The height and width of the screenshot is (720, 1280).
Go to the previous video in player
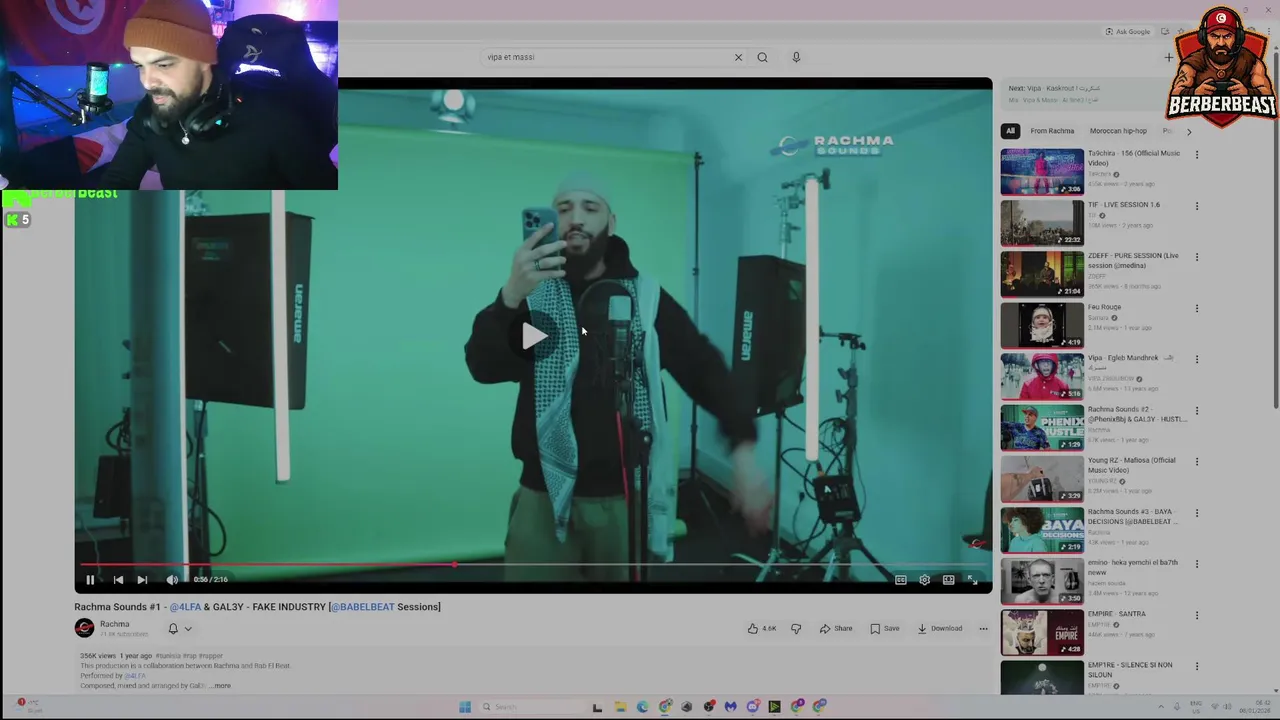(118, 579)
